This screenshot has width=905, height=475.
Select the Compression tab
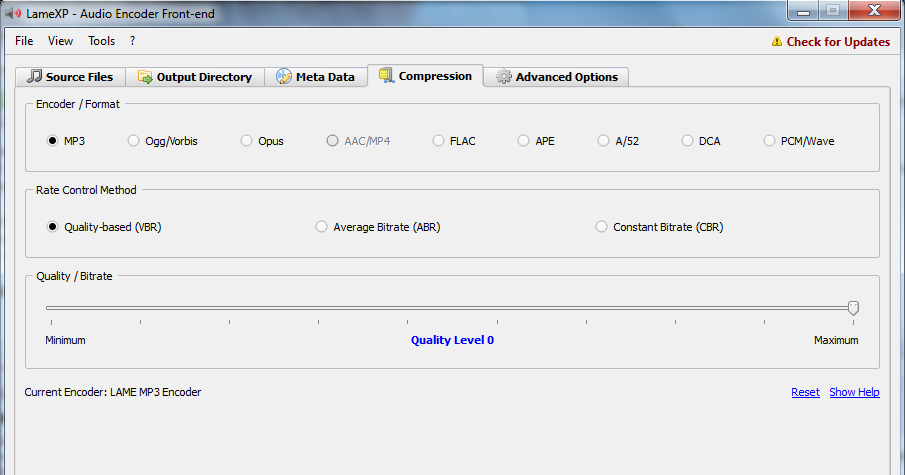click(x=425, y=76)
